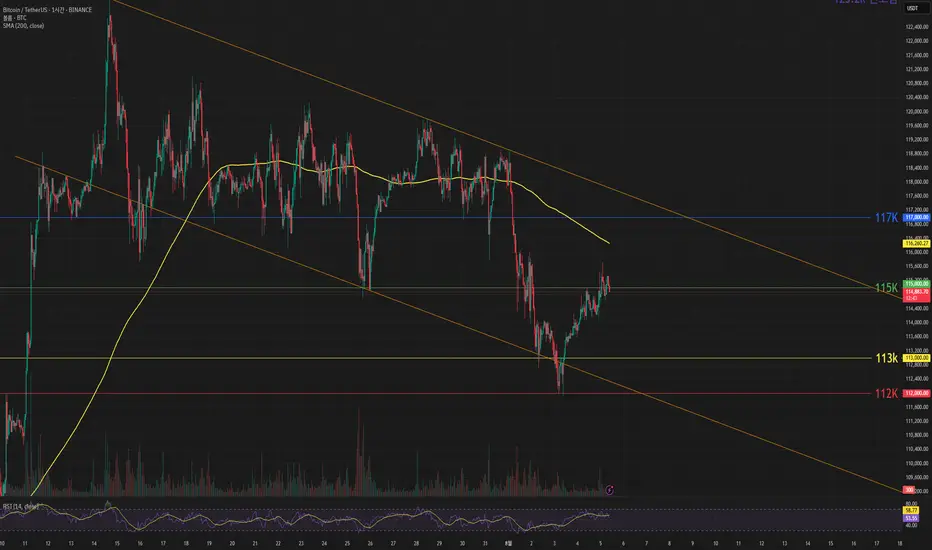The height and width of the screenshot is (550, 932).
Task: Click the Bitcoin / TetherUS symbol title
Action: (x=47, y=10)
